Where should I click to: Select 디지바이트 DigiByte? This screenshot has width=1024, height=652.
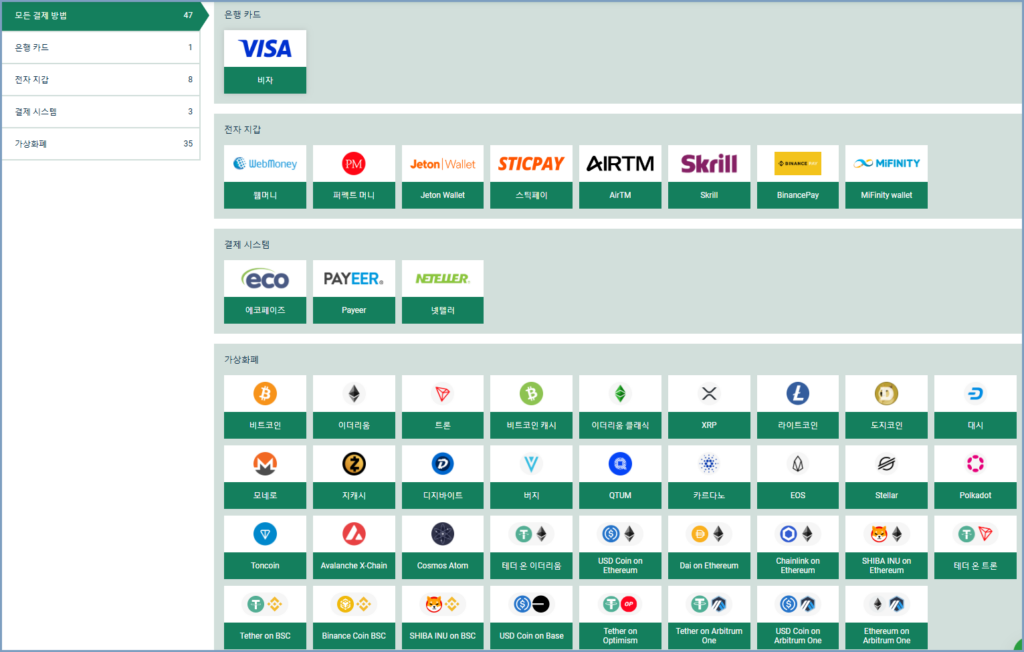[442, 477]
